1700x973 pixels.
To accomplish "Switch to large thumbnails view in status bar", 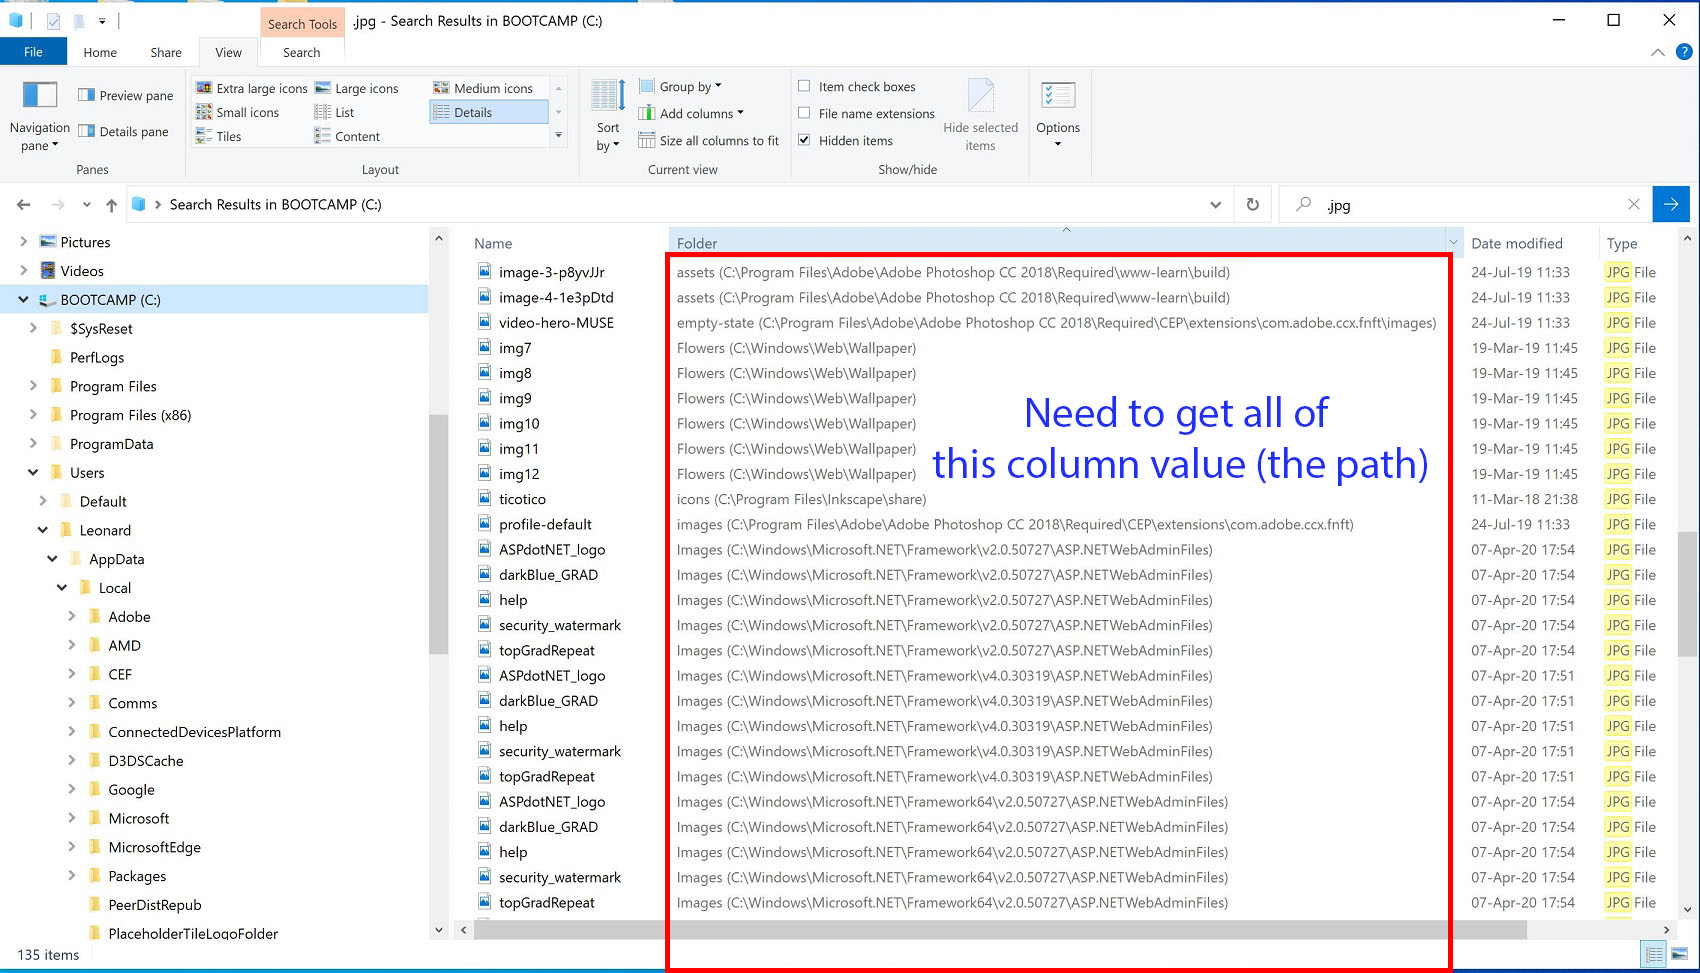I will [x=1679, y=954].
